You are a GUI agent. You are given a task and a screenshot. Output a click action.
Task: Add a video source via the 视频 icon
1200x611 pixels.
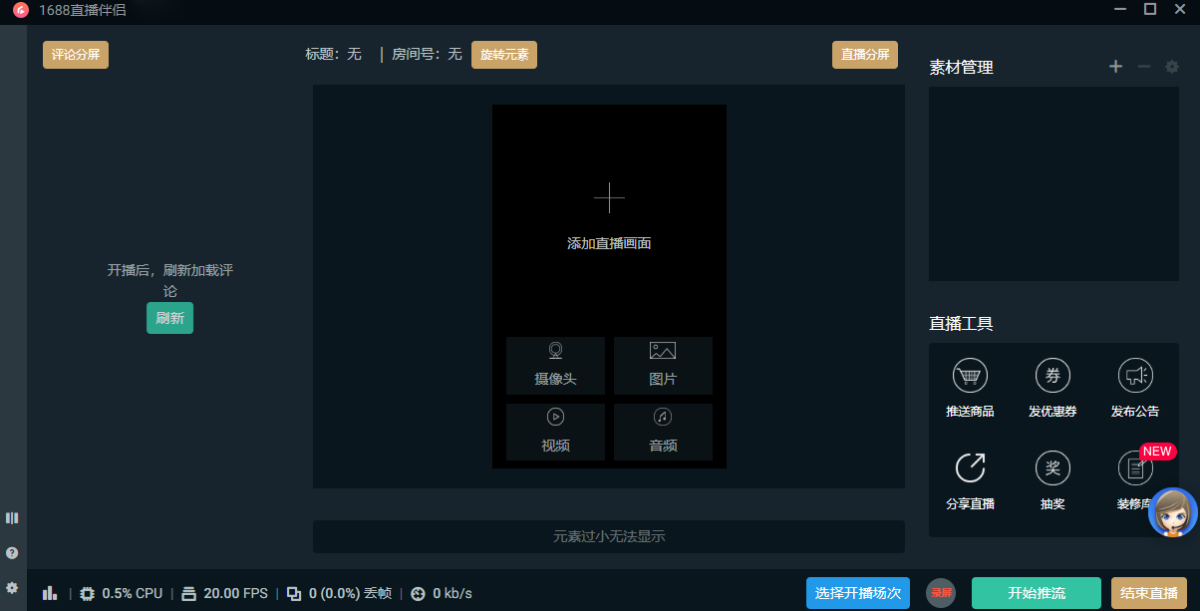point(555,432)
